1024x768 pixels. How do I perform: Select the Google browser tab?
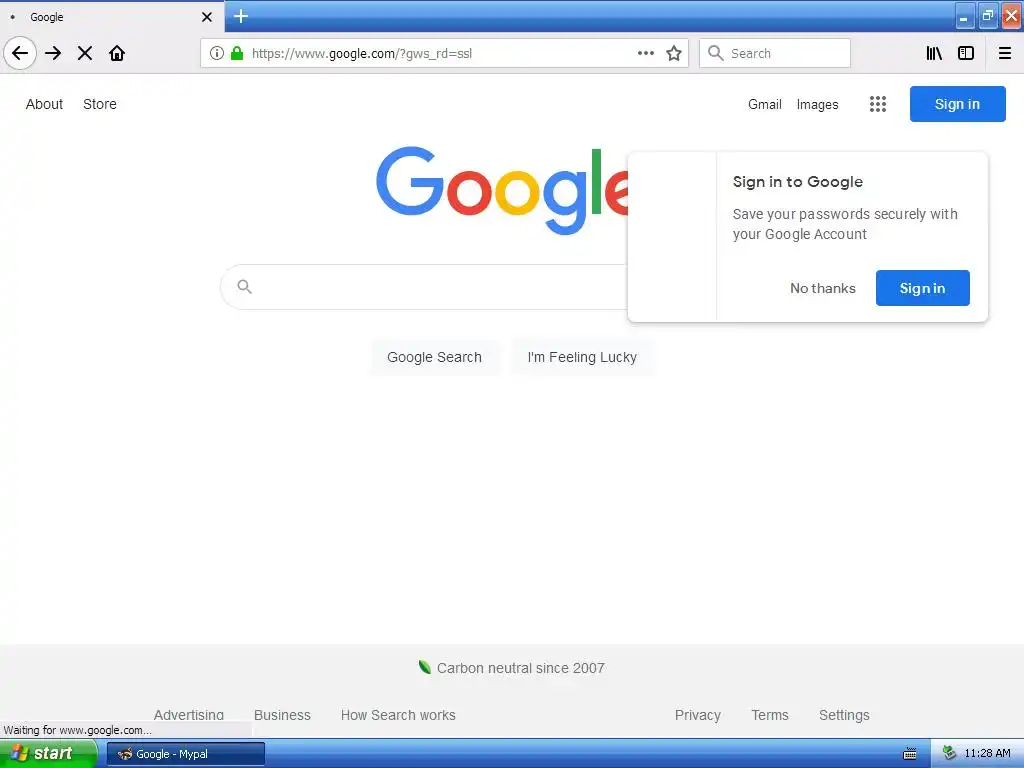coord(111,17)
